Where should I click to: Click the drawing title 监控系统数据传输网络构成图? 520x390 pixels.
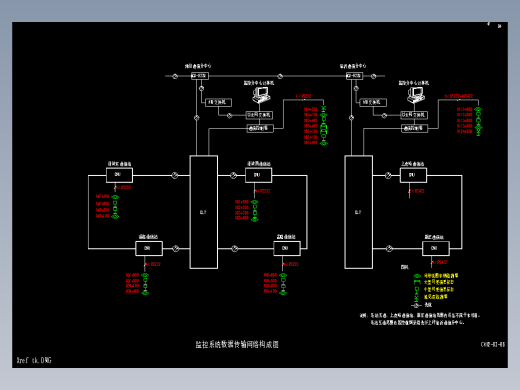(237, 344)
